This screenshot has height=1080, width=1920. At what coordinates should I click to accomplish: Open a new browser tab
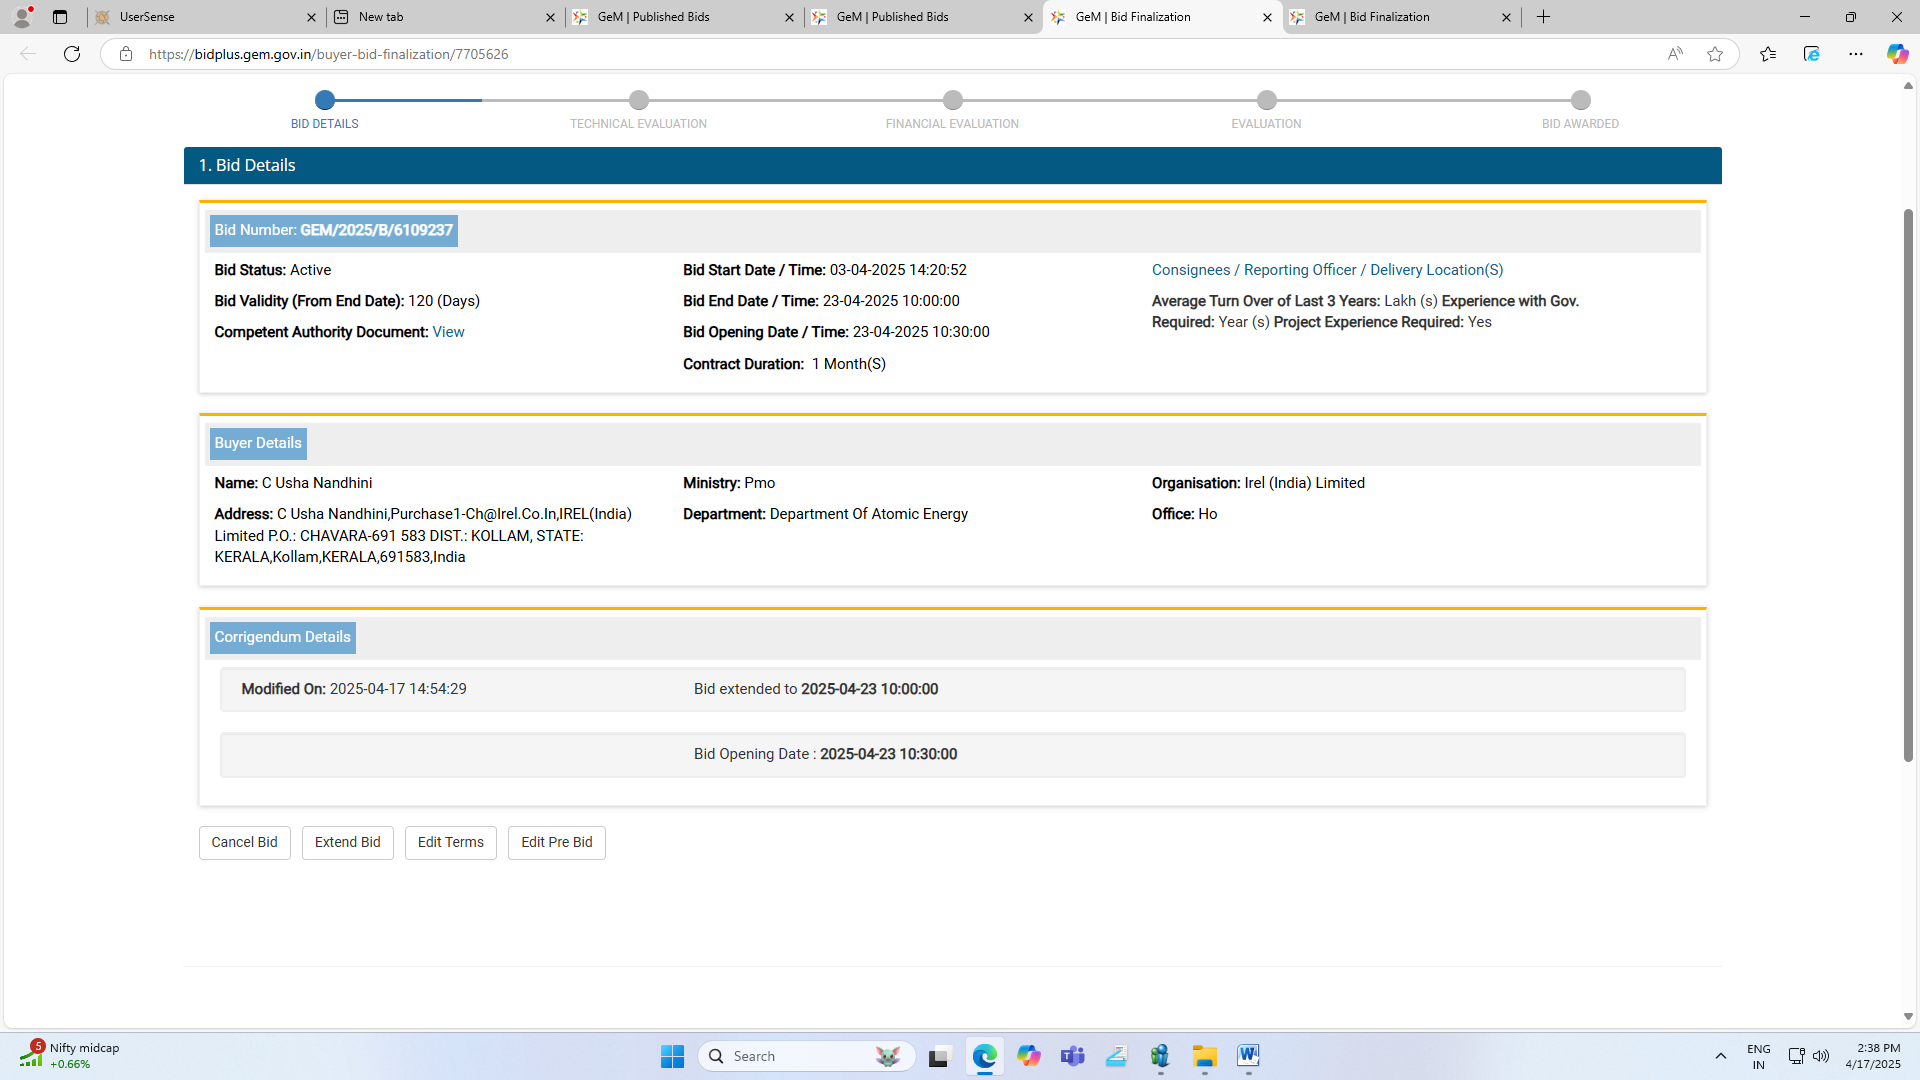(x=1543, y=17)
